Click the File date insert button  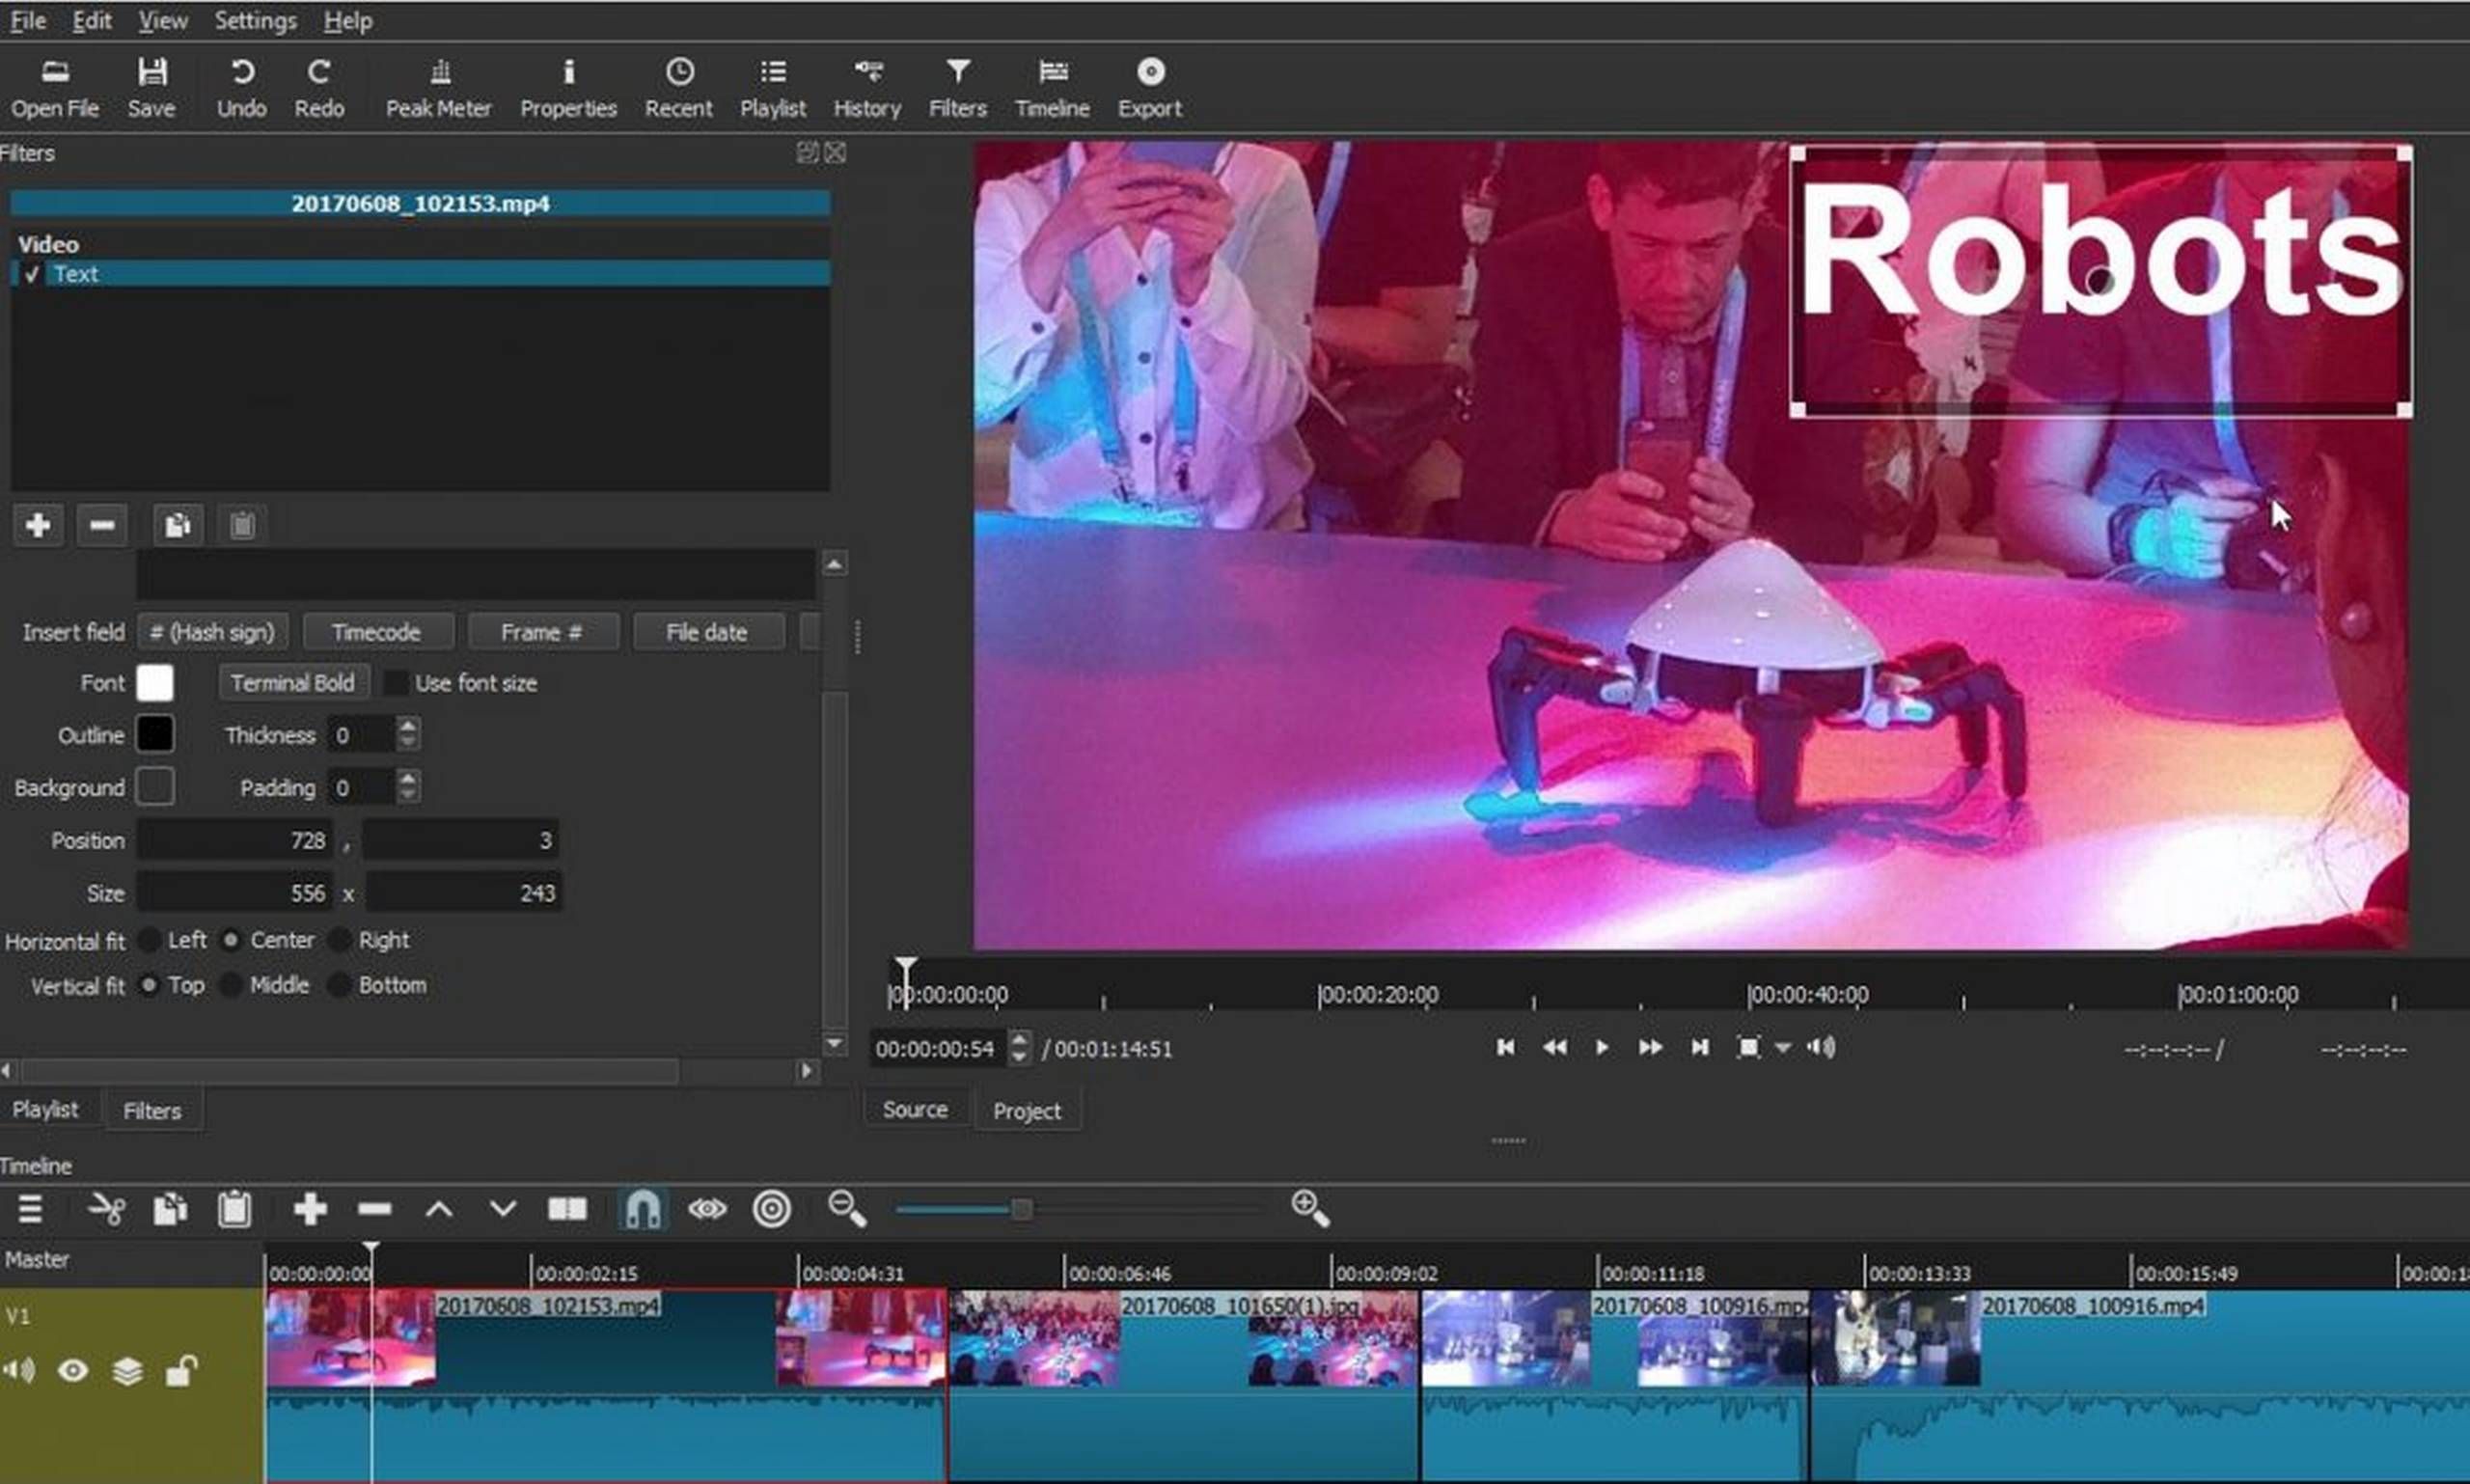point(705,632)
